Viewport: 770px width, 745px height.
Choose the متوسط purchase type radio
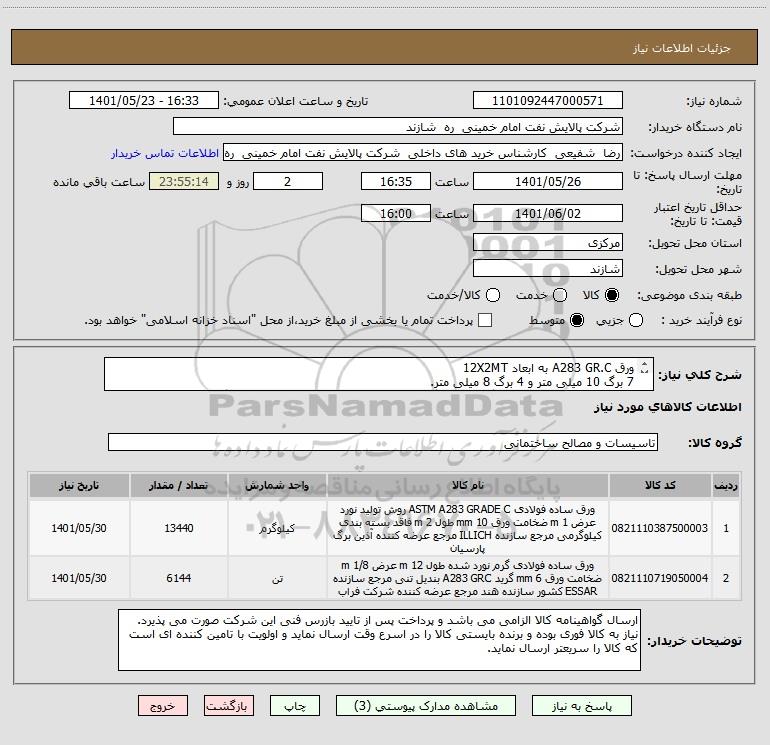coord(577,320)
